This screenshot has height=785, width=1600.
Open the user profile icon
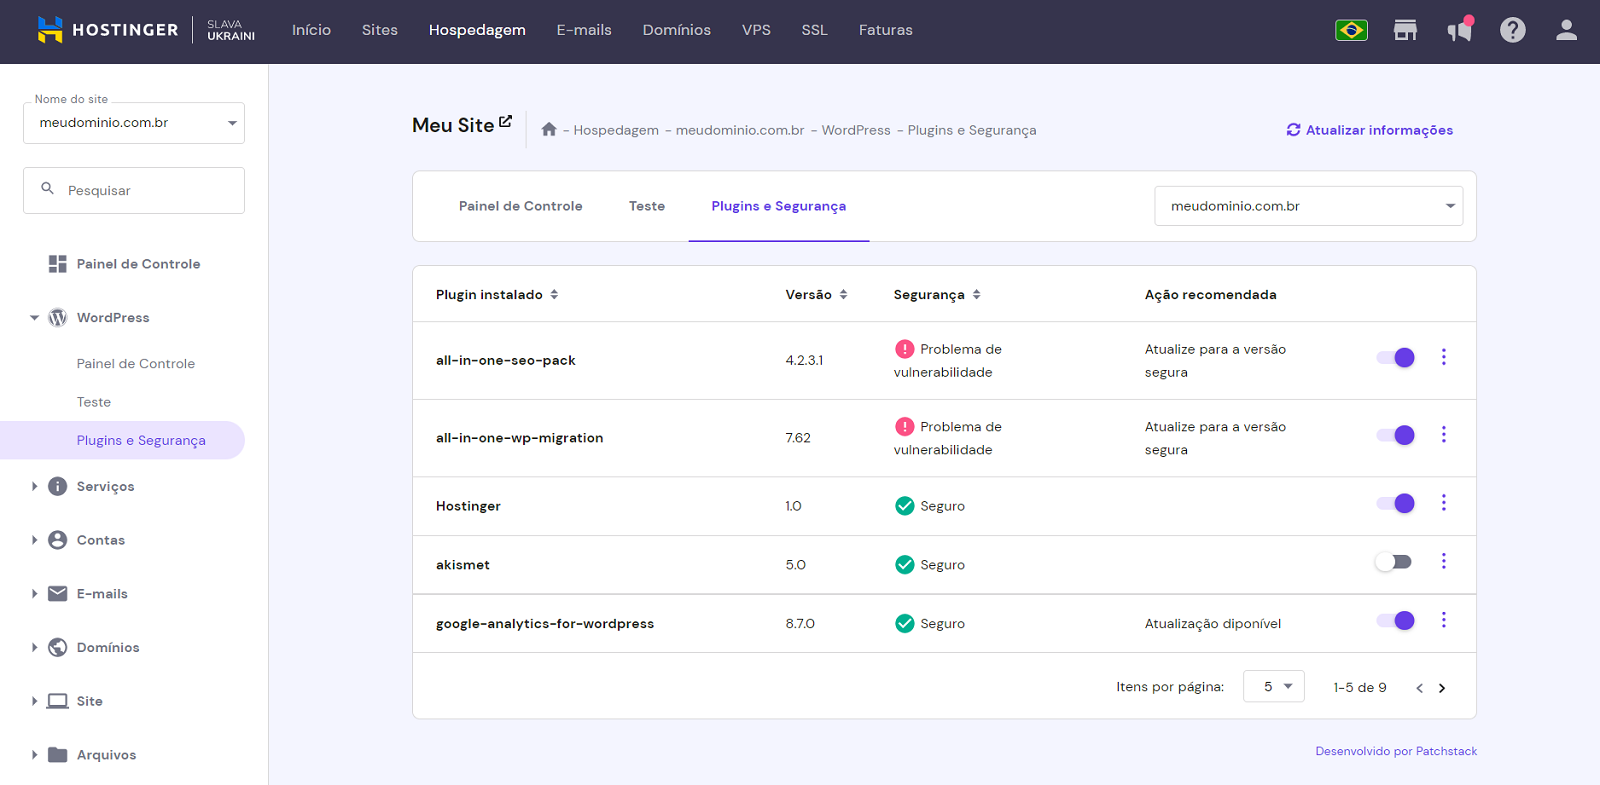click(x=1566, y=30)
